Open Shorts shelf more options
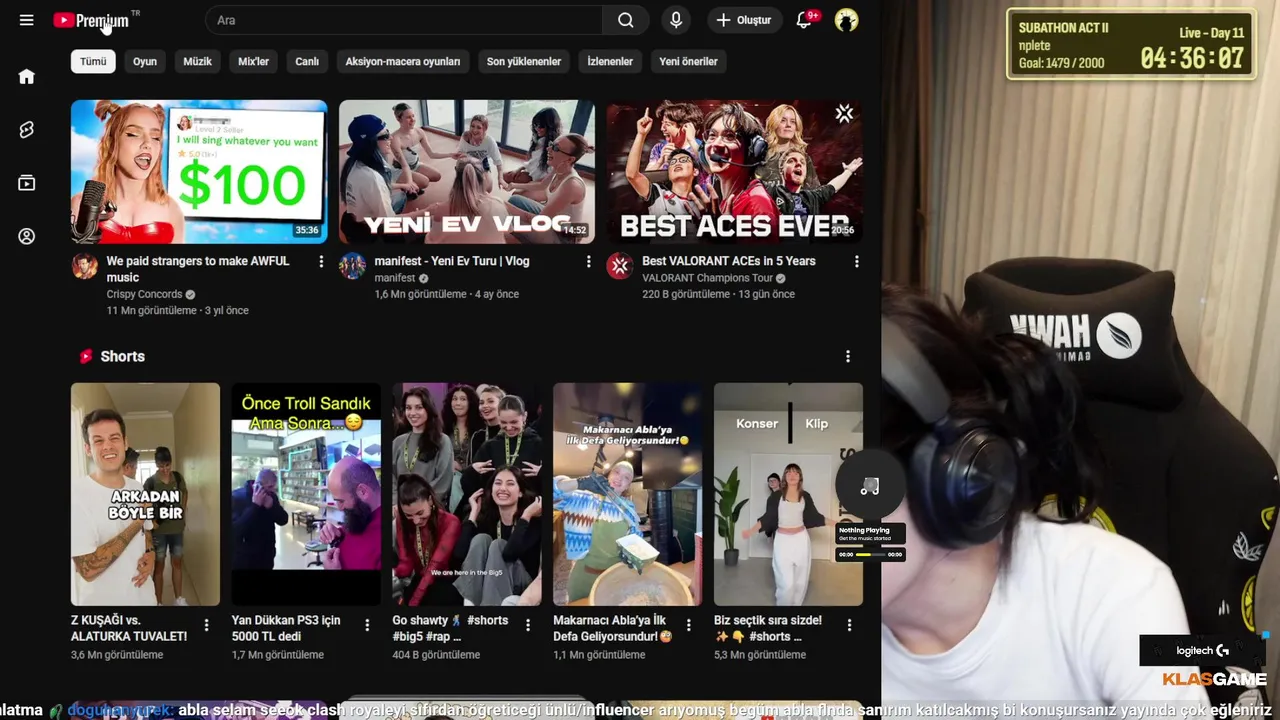 click(x=848, y=357)
